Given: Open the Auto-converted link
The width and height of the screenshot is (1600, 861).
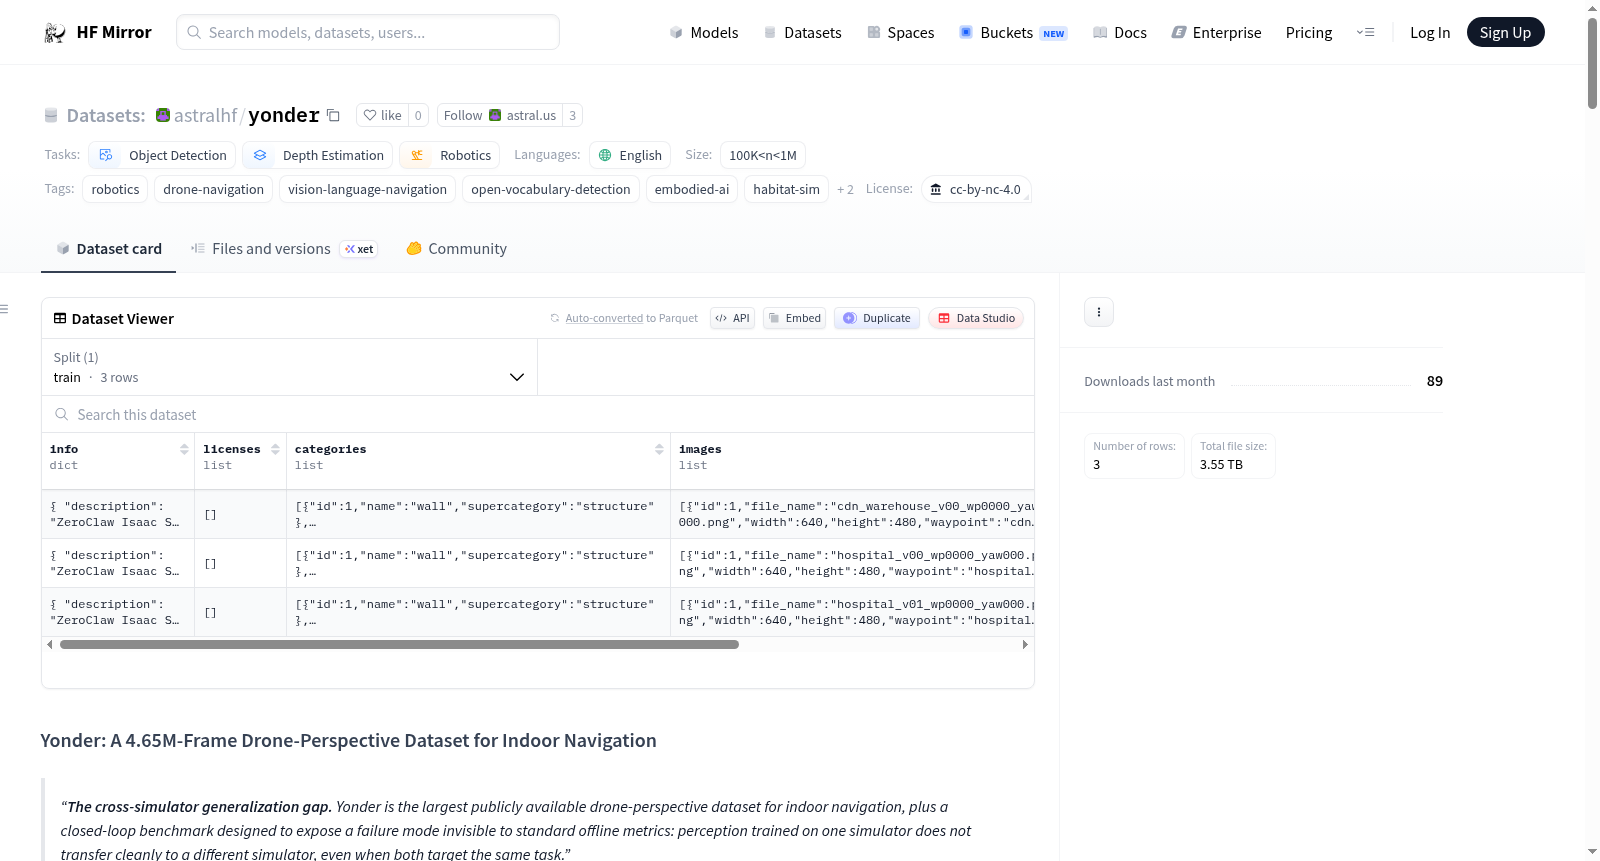Looking at the screenshot, I should pos(604,318).
